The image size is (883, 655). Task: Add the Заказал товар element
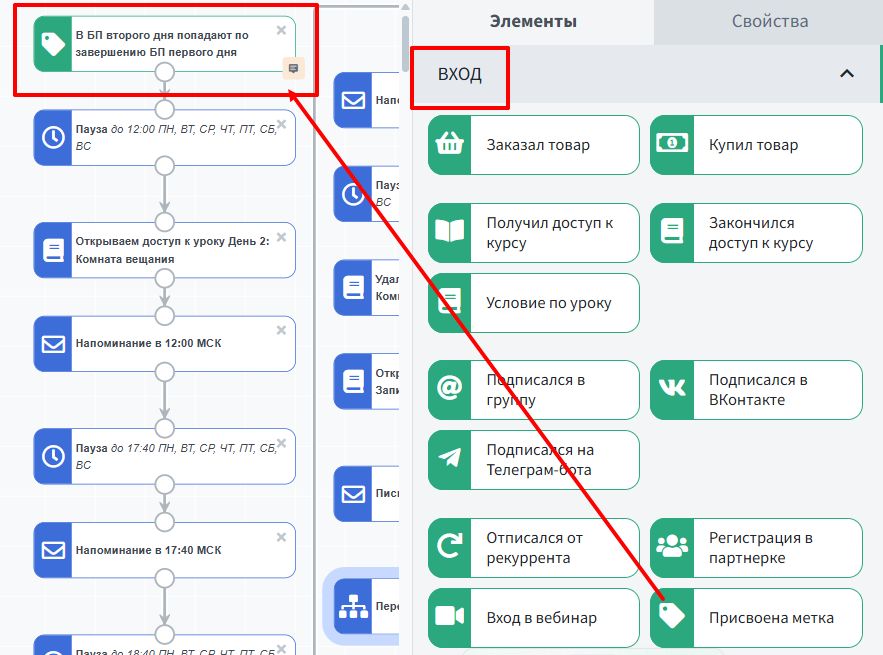[533, 145]
